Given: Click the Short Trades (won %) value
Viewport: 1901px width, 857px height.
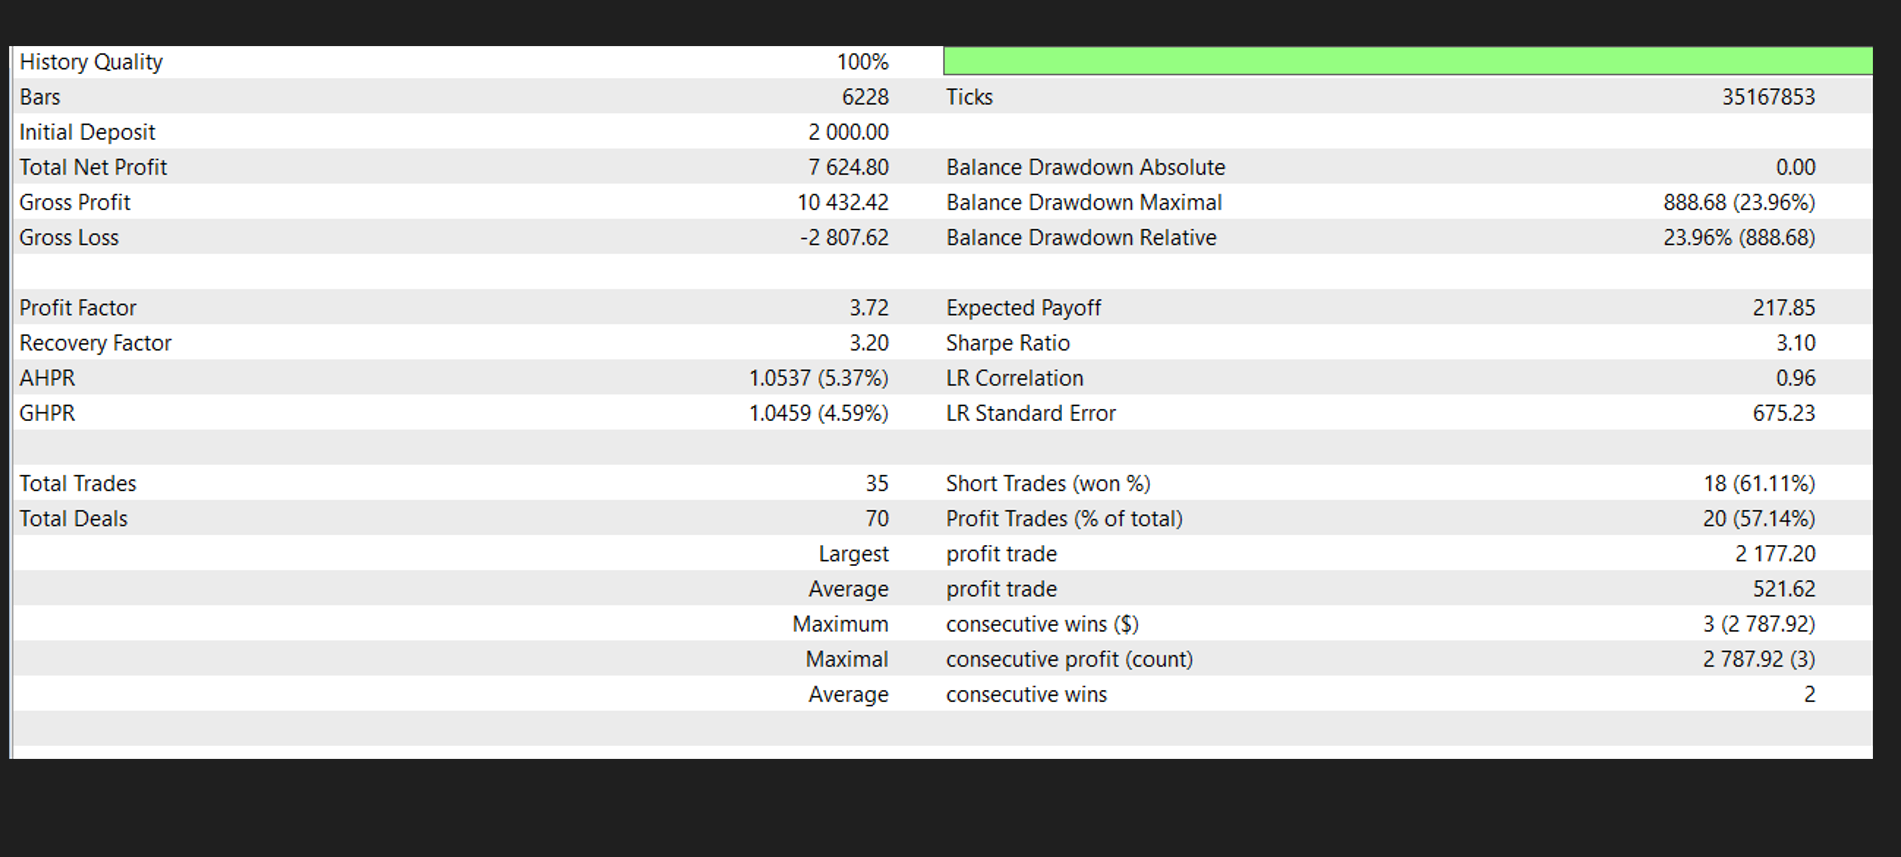Looking at the screenshot, I should [1759, 483].
